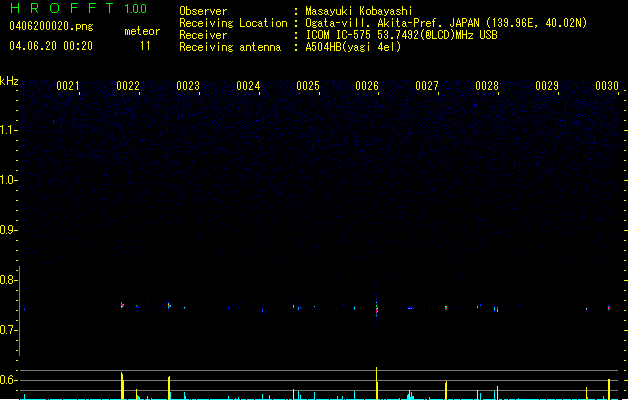Image resolution: width=629 pixels, height=400 pixels.
Task: Click the antenna A504HB(yagi 4el) text
Action: [x=353, y=47]
